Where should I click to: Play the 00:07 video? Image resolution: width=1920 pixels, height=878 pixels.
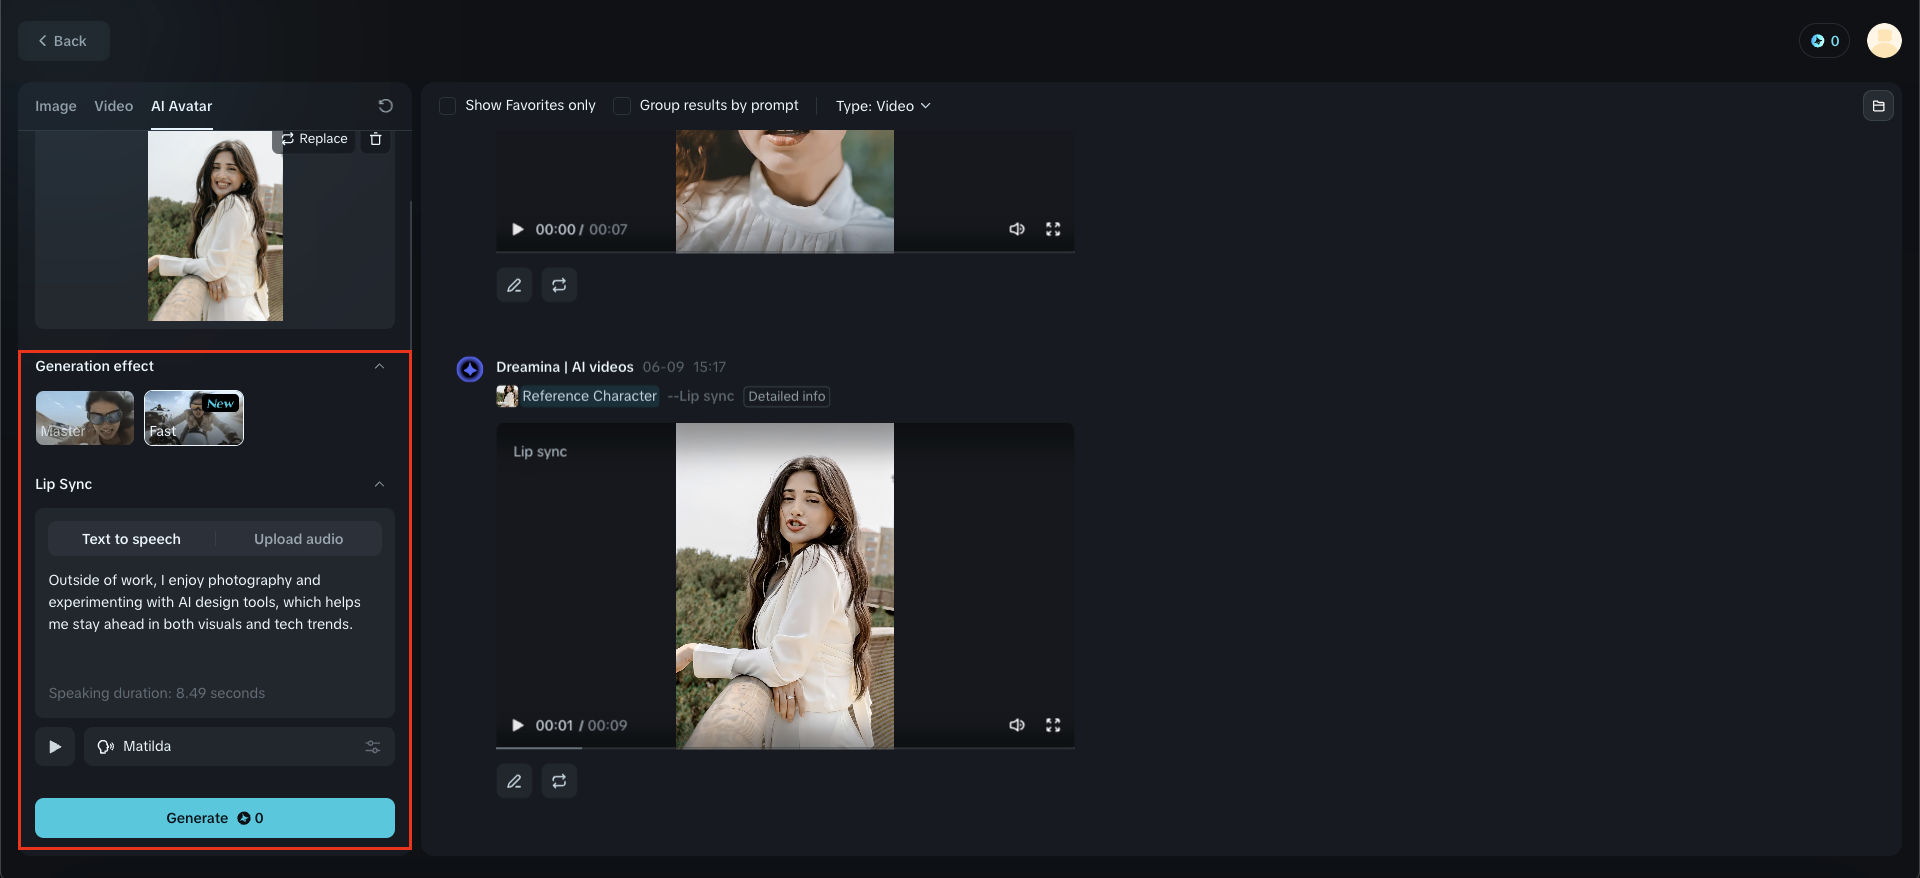[x=518, y=229]
